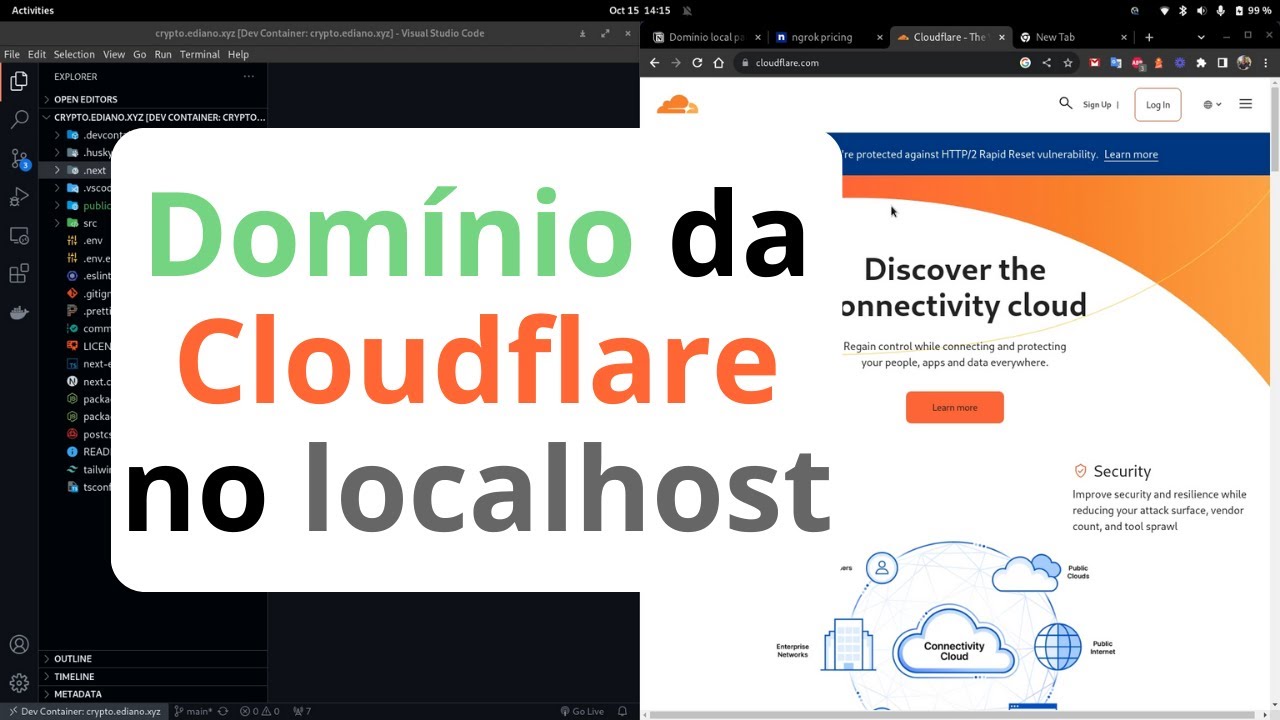The image size is (1280, 720).
Task: Go back in the Chrome browser
Action: point(655,63)
